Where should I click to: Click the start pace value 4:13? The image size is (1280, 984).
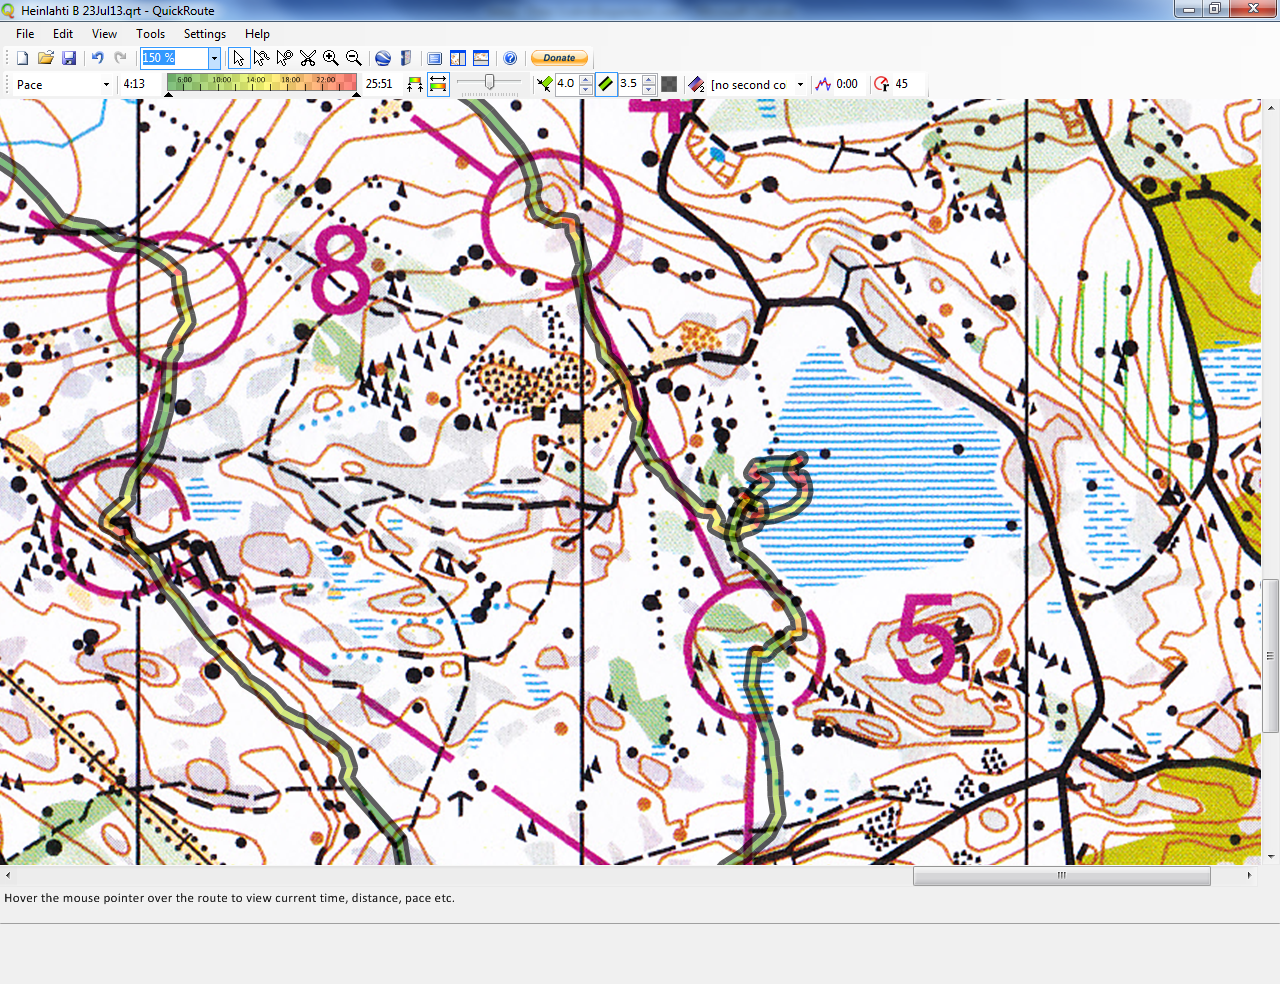(134, 84)
